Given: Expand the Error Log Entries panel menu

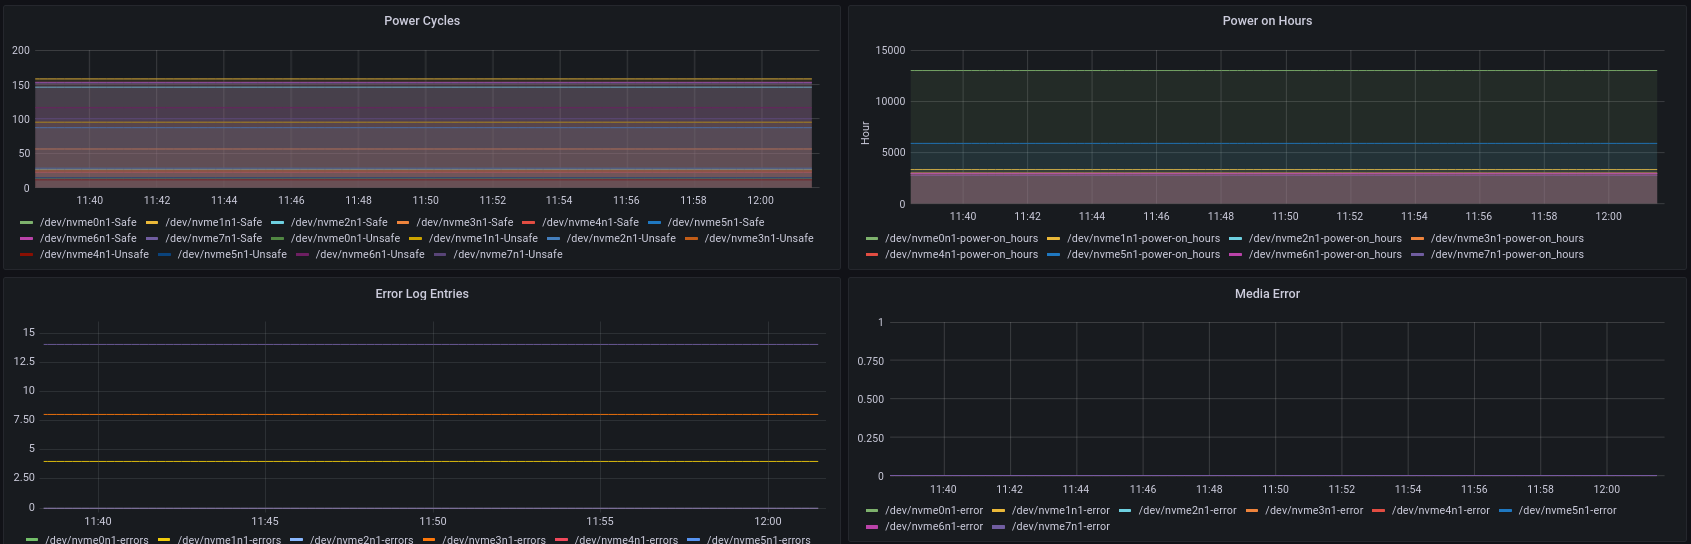Looking at the screenshot, I should pyautogui.click(x=422, y=294).
